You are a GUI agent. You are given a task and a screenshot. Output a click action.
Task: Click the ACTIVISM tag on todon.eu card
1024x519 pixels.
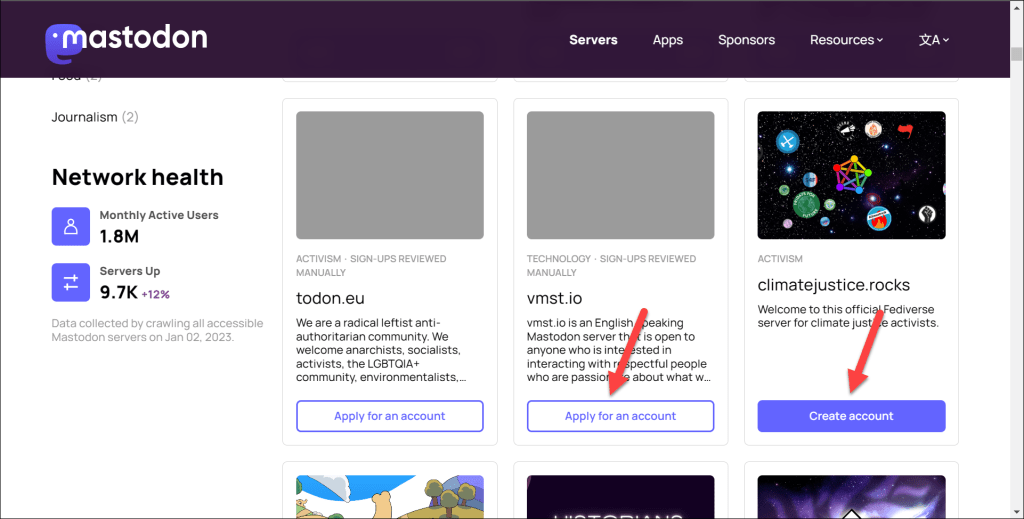pyautogui.click(x=318, y=259)
